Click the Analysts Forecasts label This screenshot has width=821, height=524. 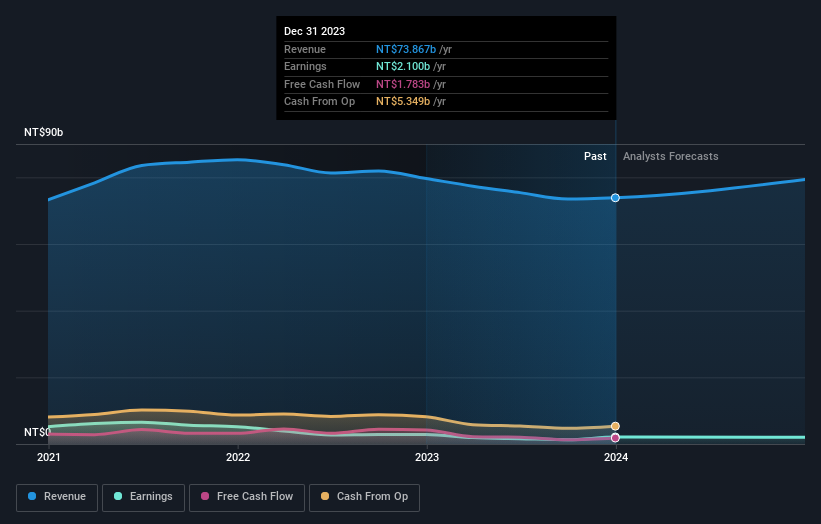tap(671, 156)
